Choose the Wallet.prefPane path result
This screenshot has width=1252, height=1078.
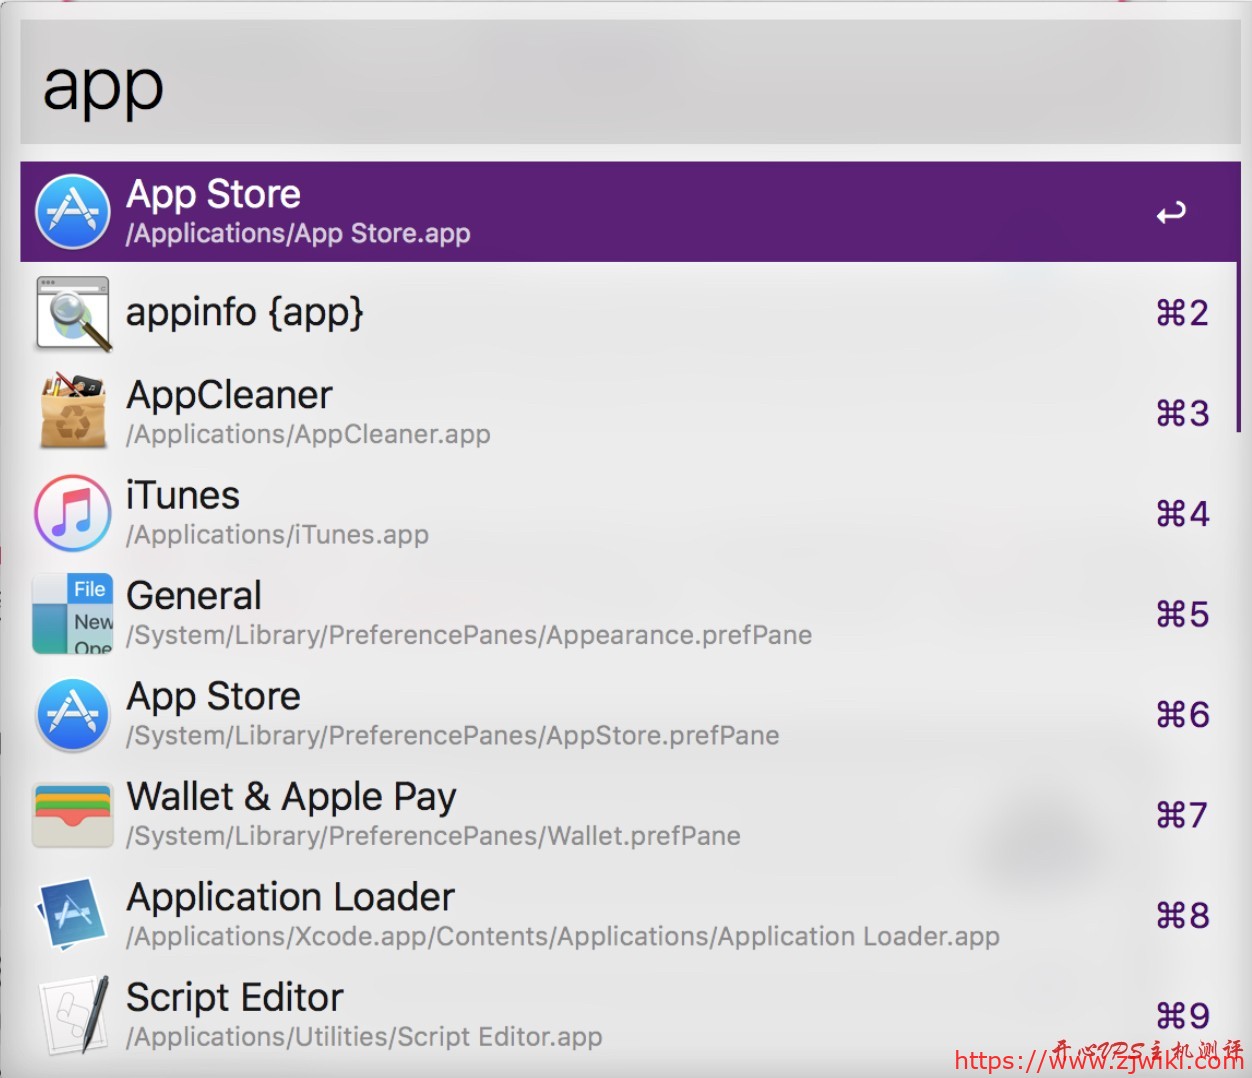pos(433,836)
